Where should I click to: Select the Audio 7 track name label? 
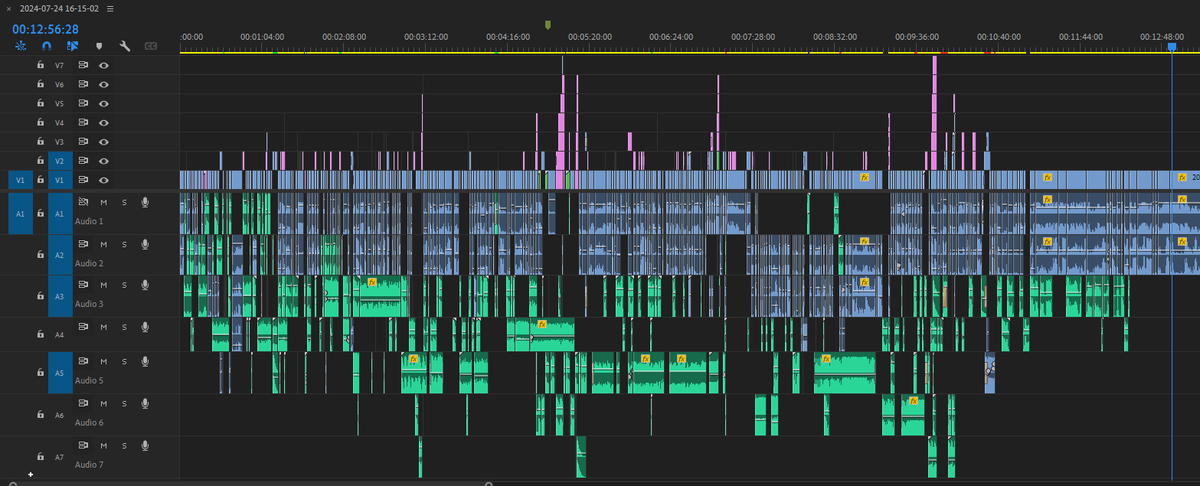point(88,464)
